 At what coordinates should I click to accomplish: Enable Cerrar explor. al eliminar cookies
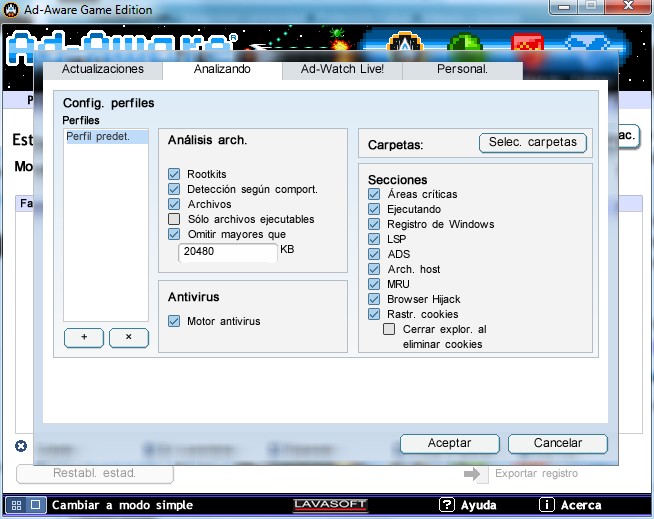click(389, 329)
